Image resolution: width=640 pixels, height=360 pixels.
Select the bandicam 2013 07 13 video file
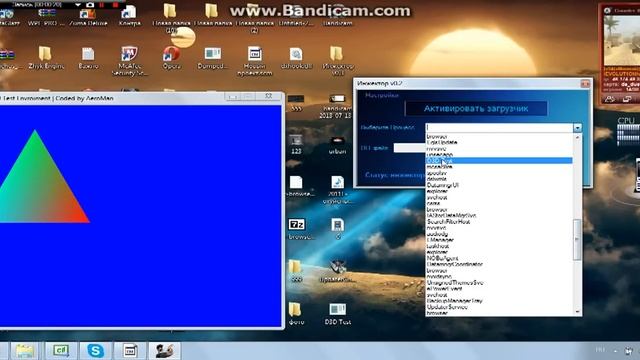[337, 106]
